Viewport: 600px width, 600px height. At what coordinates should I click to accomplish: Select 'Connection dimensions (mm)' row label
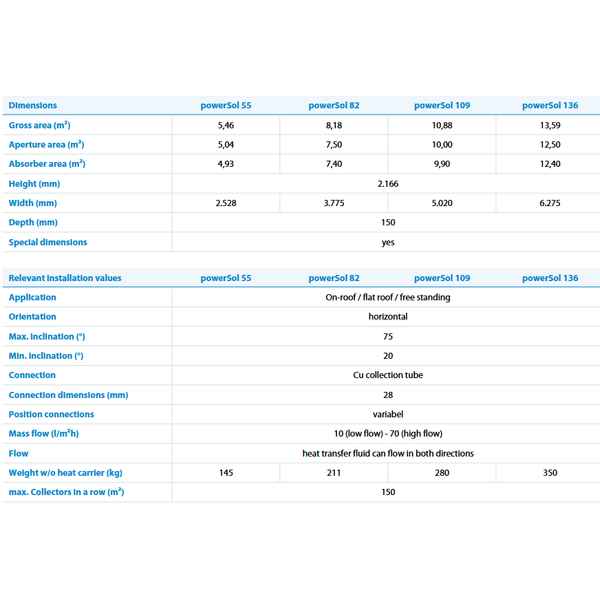(x=68, y=395)
